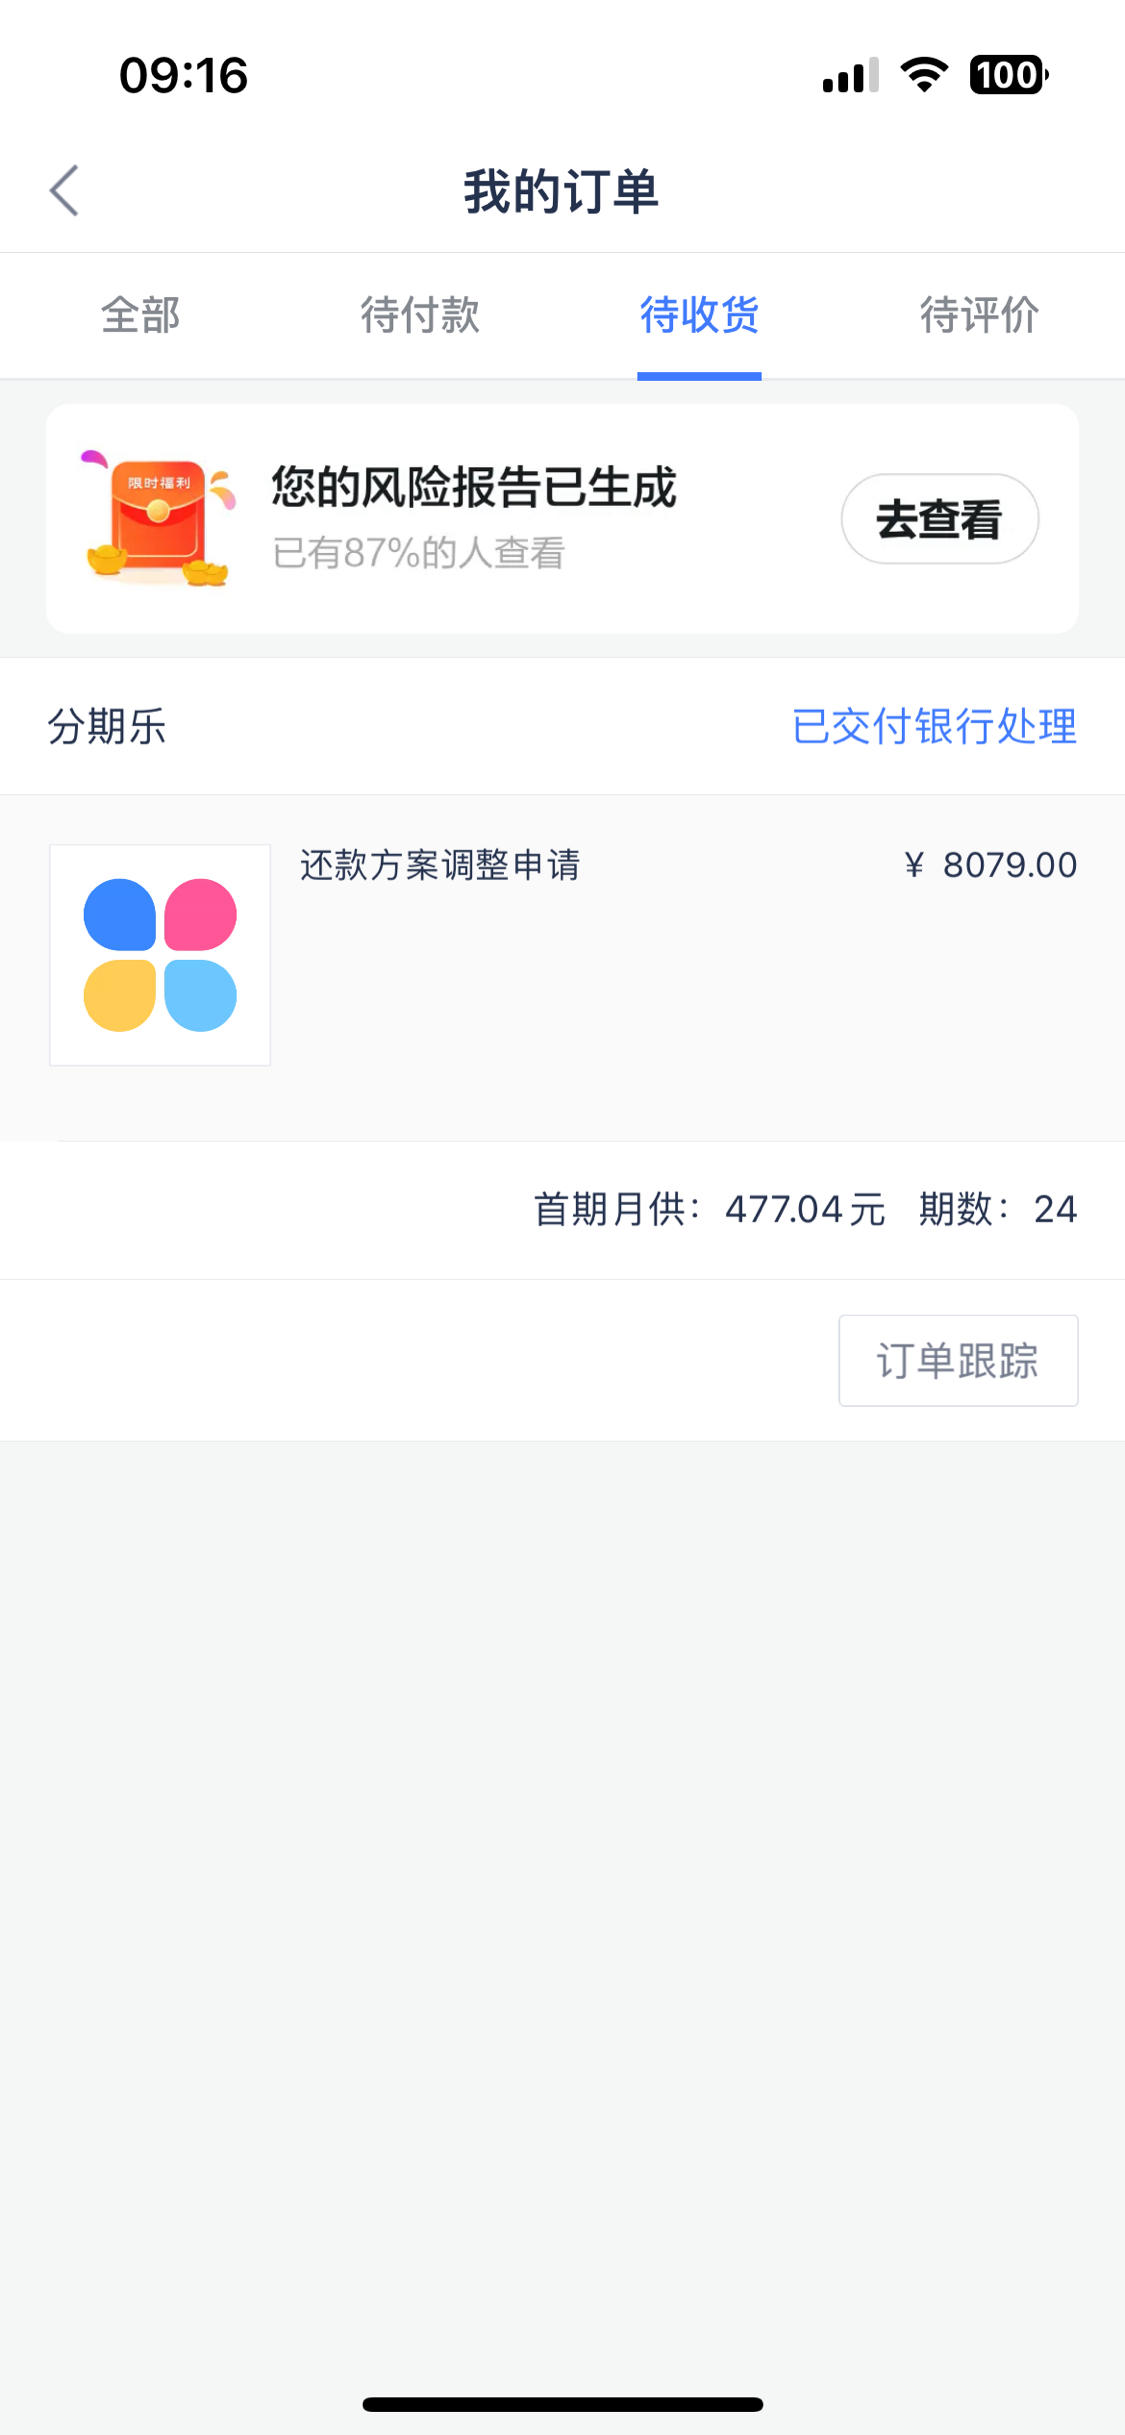
Task: Open the 还款方案调整申请 order title
Action: [x=440, y=865]
